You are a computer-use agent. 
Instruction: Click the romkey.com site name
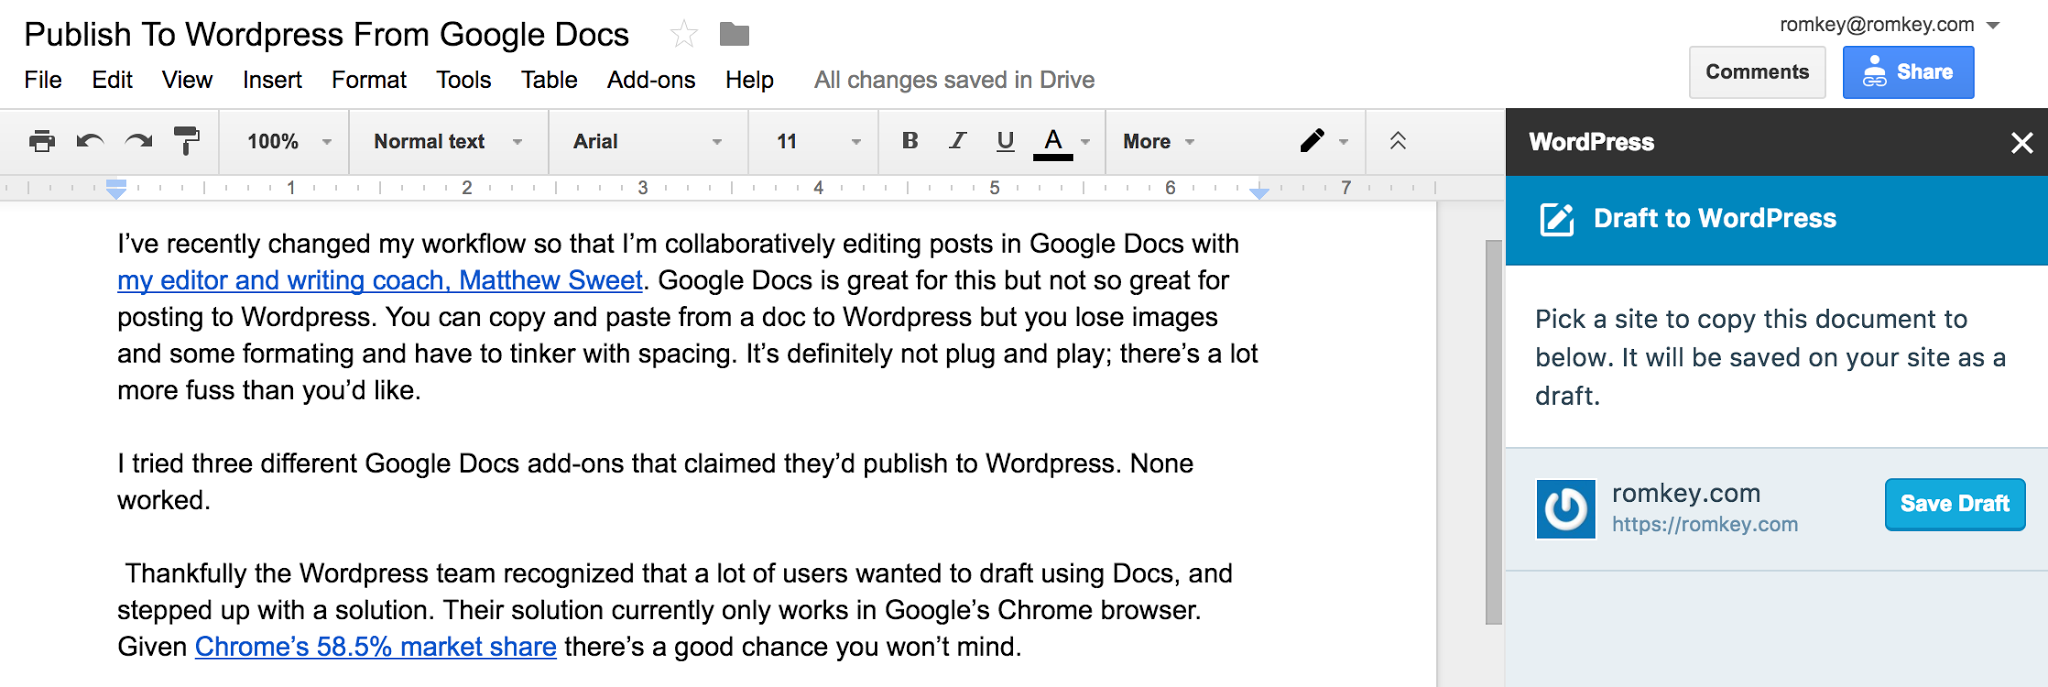[1686, 493]
